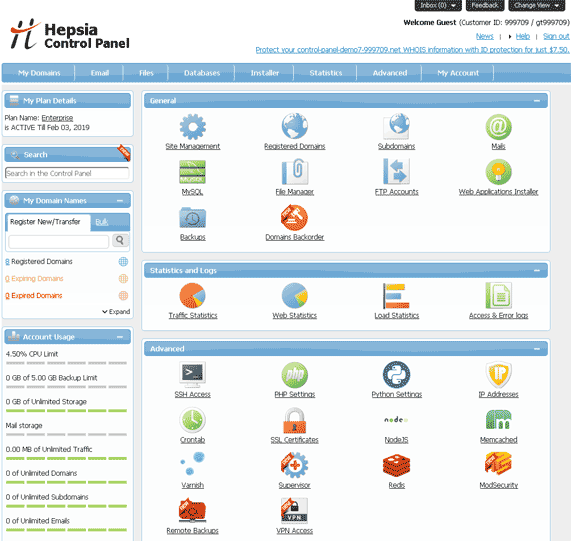Open the SSH Access terminal icon
Image resolution: width=571 pixels, height=541 pixels.
pos(193,374)
